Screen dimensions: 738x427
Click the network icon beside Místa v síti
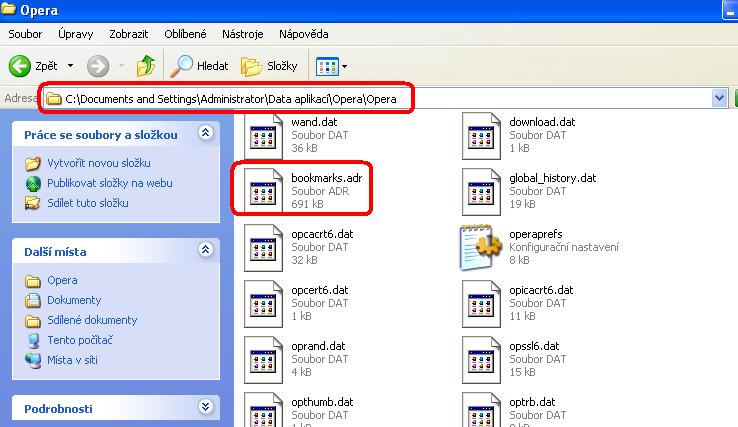tap(33, 360)
